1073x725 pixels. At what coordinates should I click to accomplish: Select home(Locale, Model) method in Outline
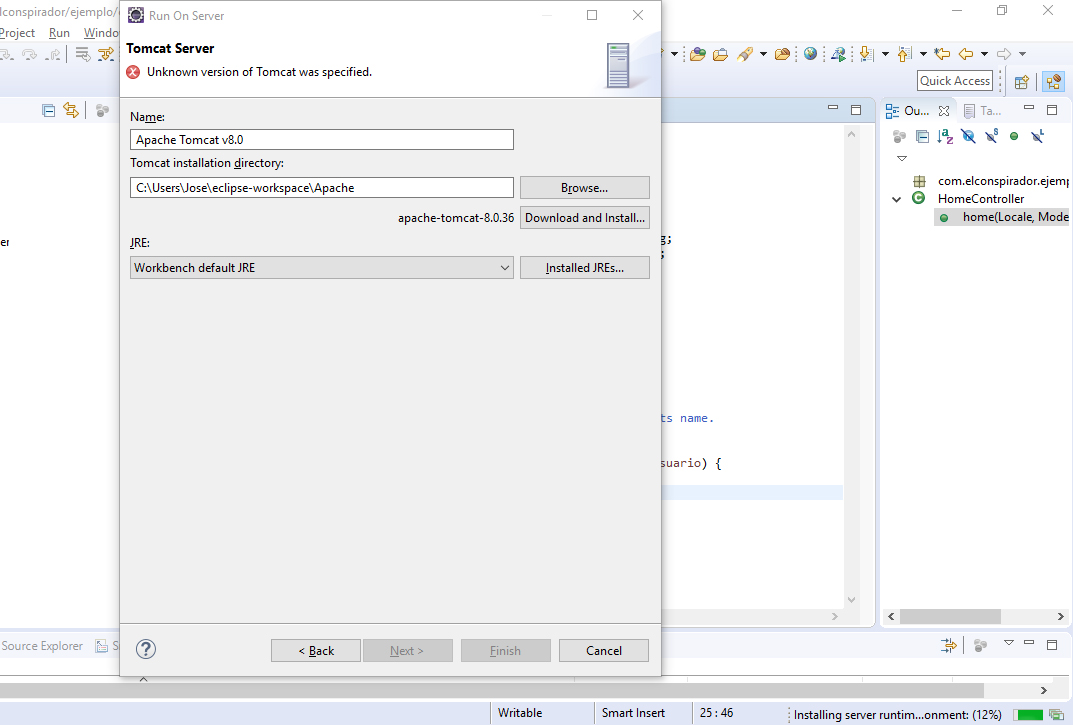click(1002, 217)
